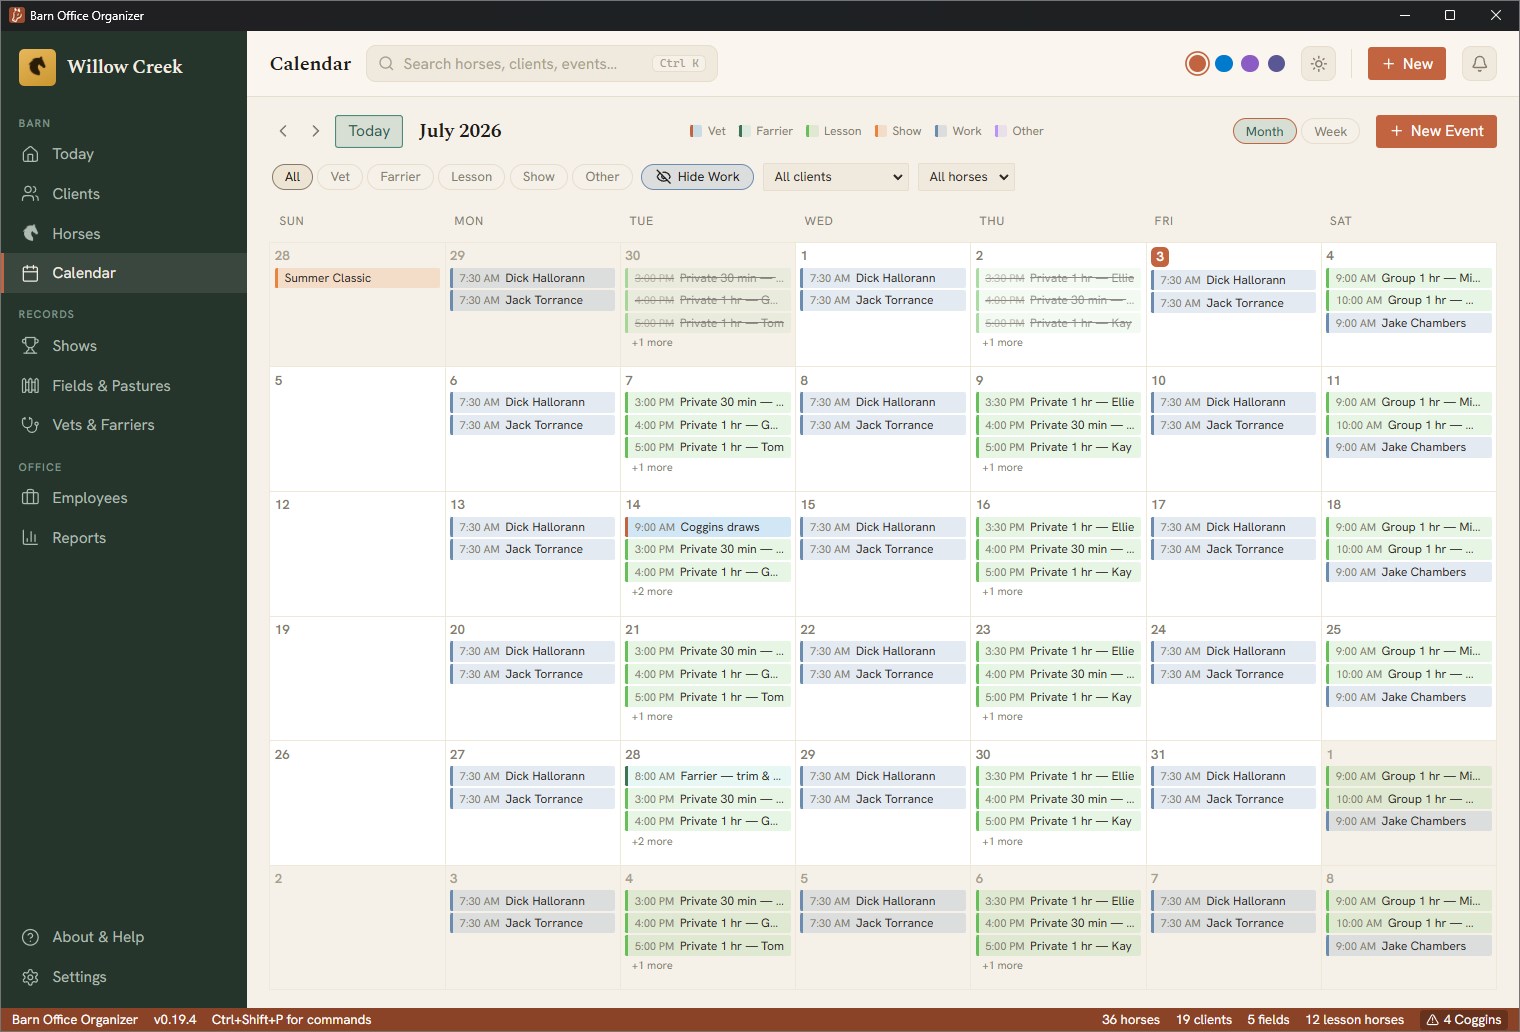This screenshot has width=1520, height=1032.
Task: Click the New button in header
Action: 1407,64
